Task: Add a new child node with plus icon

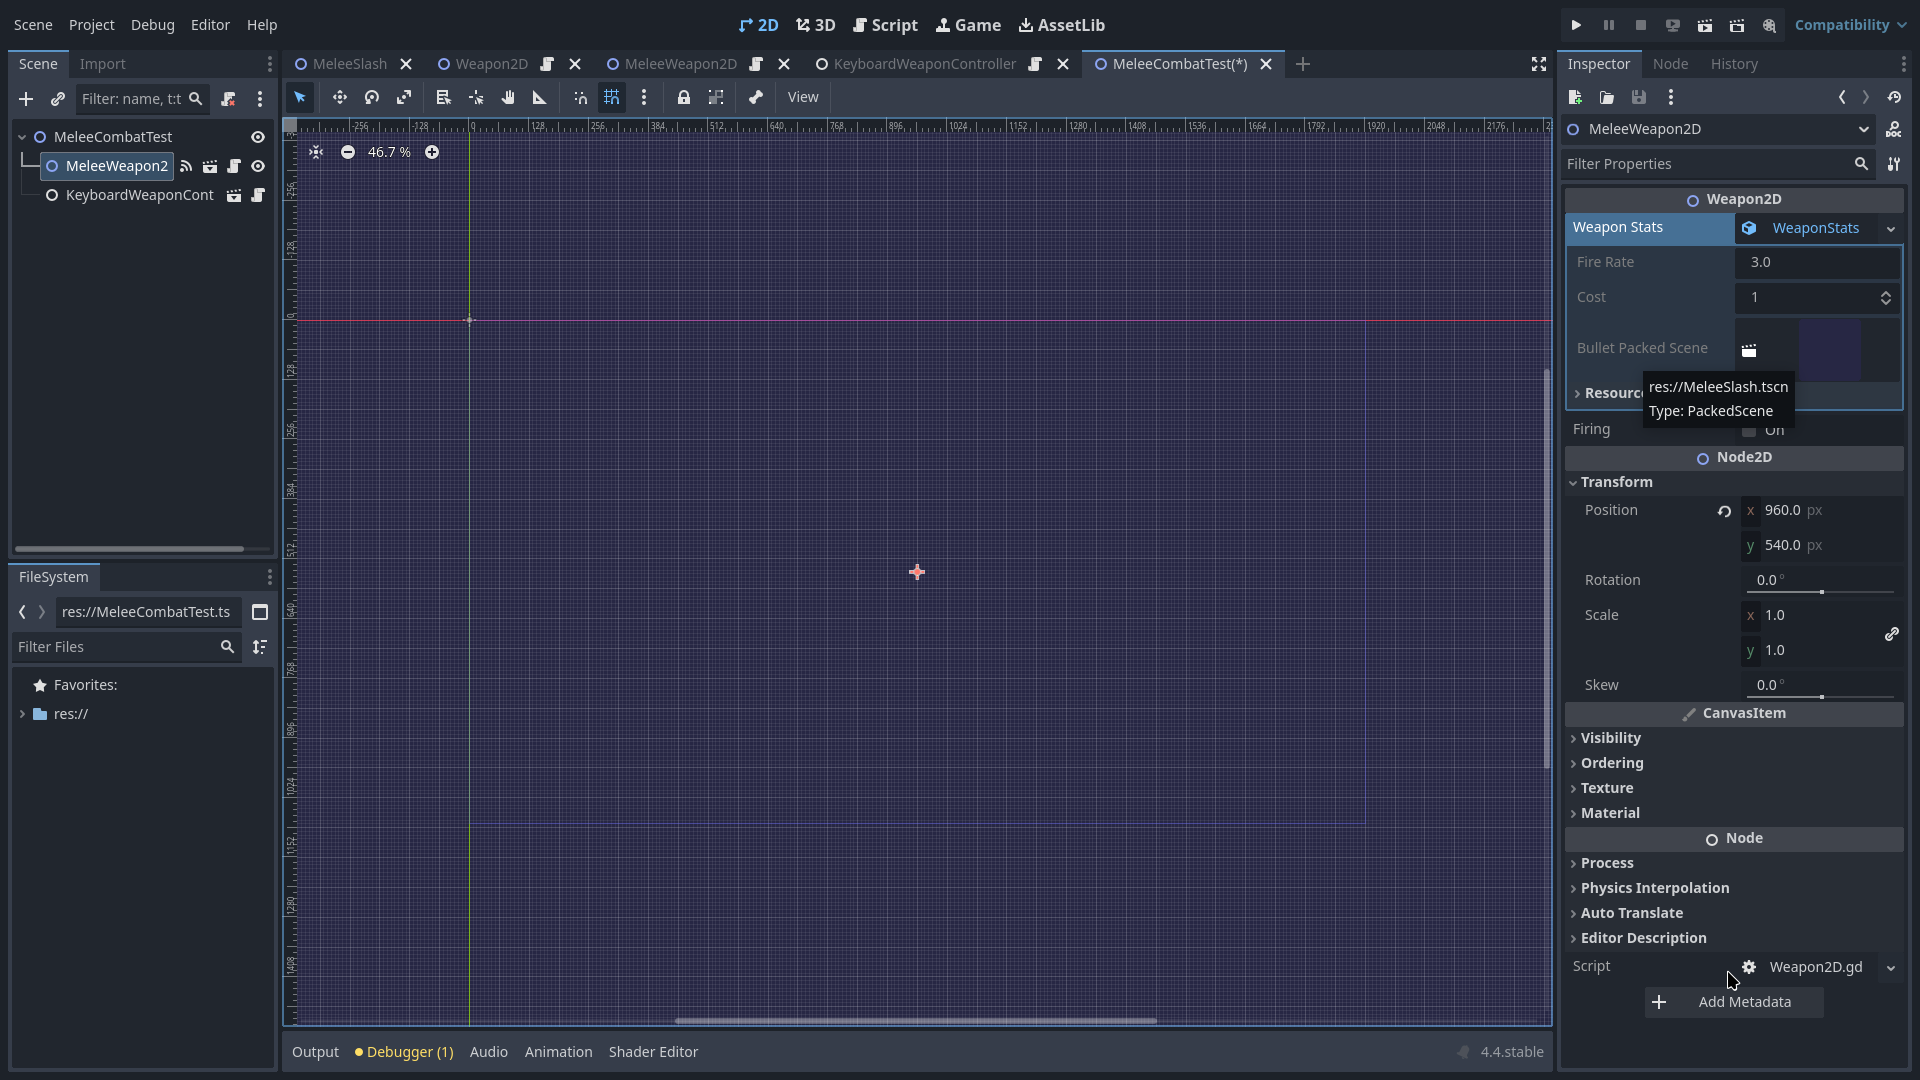Action: pyautogui.click(x=26, y=99)
